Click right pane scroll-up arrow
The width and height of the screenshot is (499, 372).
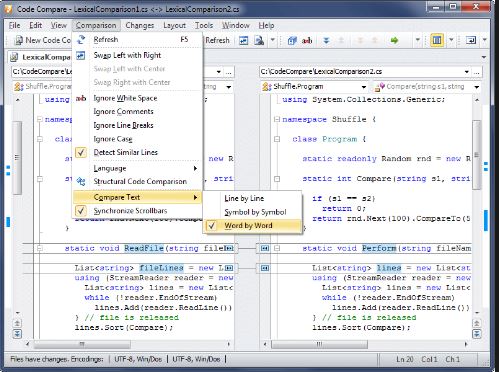pyautogui.click(x=477, y=100)
